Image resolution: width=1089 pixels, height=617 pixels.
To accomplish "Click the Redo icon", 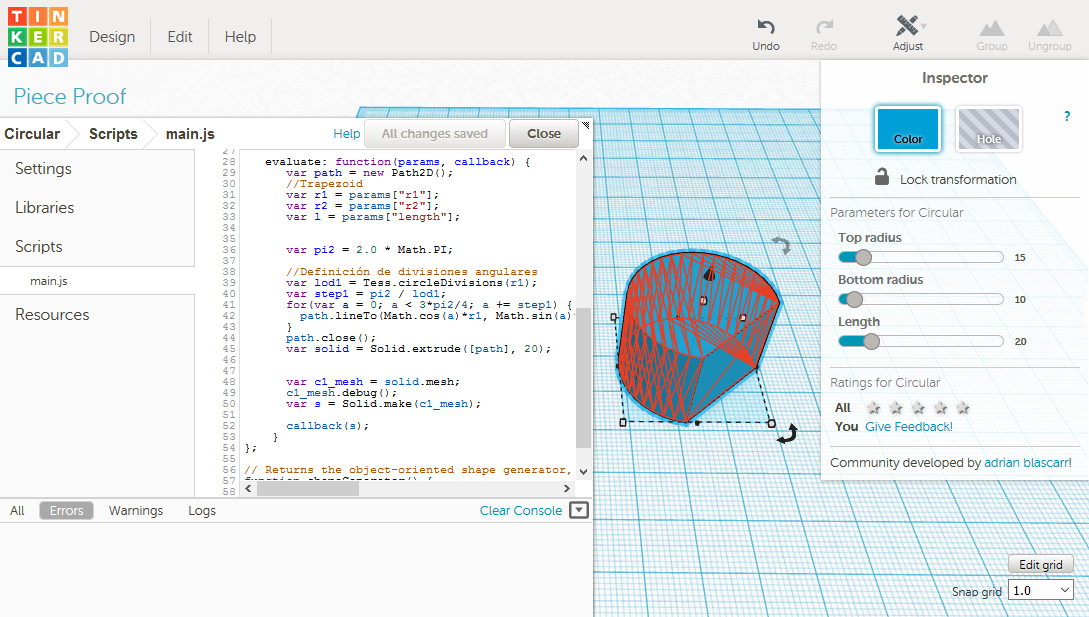I will [x=824, y=27].
